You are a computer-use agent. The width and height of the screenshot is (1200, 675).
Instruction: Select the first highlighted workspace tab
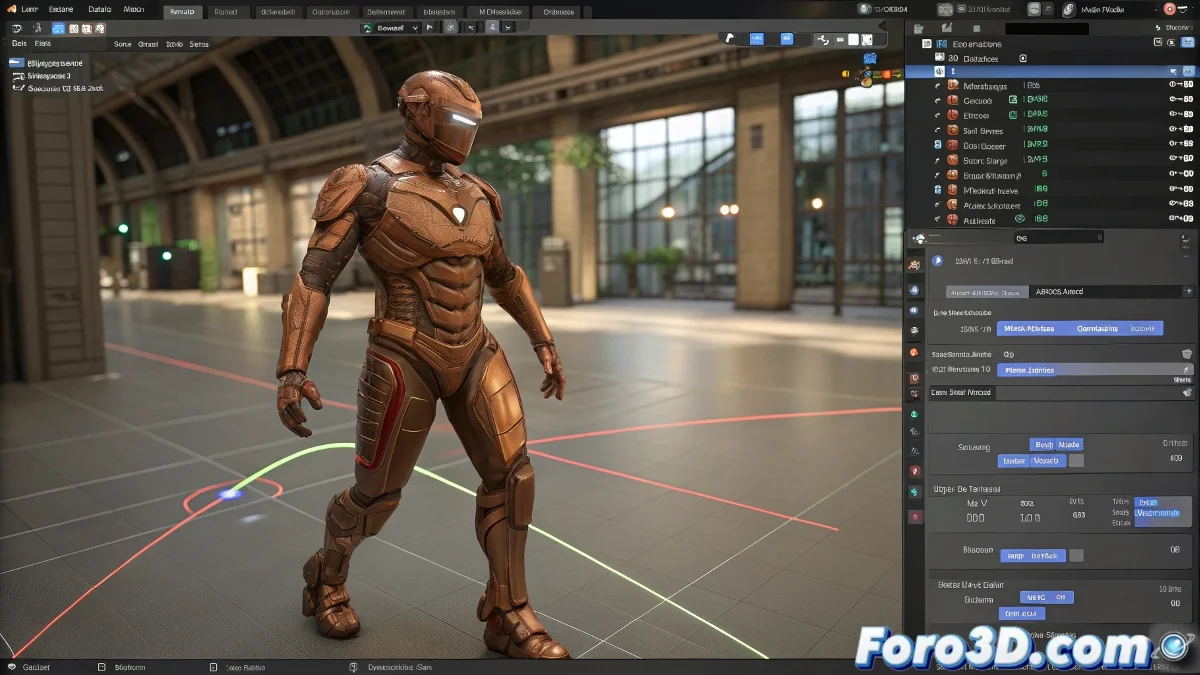(x=181, y=12)
